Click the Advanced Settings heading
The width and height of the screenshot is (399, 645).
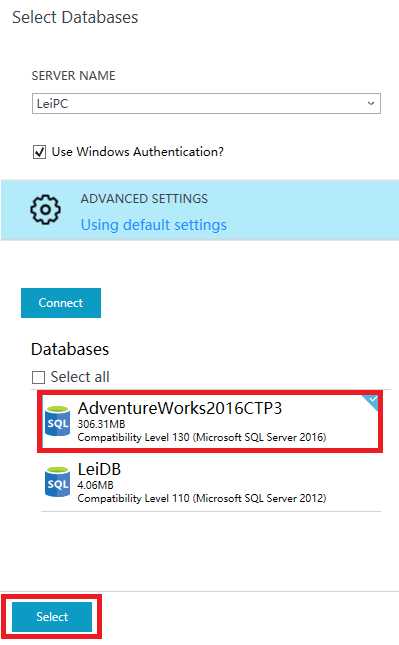pos(144,199)
